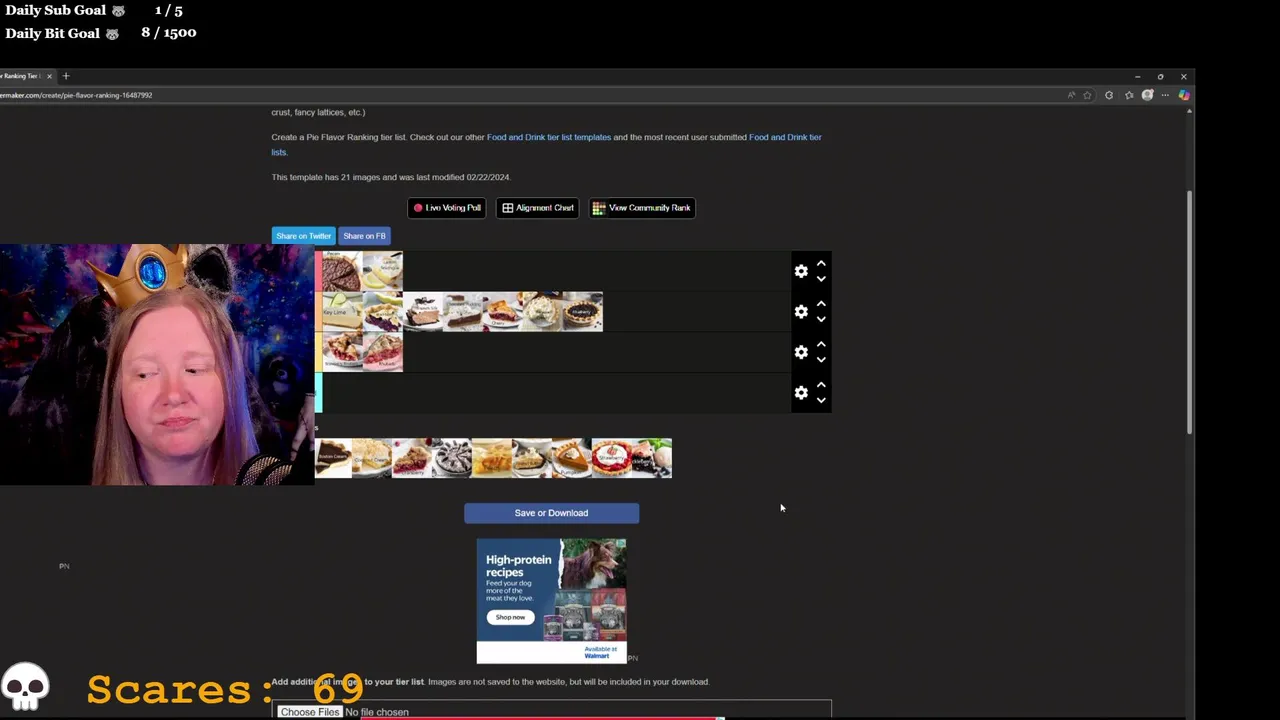The width and height of the screenshot is (1280, 720).
Task: Select the French Silk pie thumbnail
Action: click(x=423, y=312)
